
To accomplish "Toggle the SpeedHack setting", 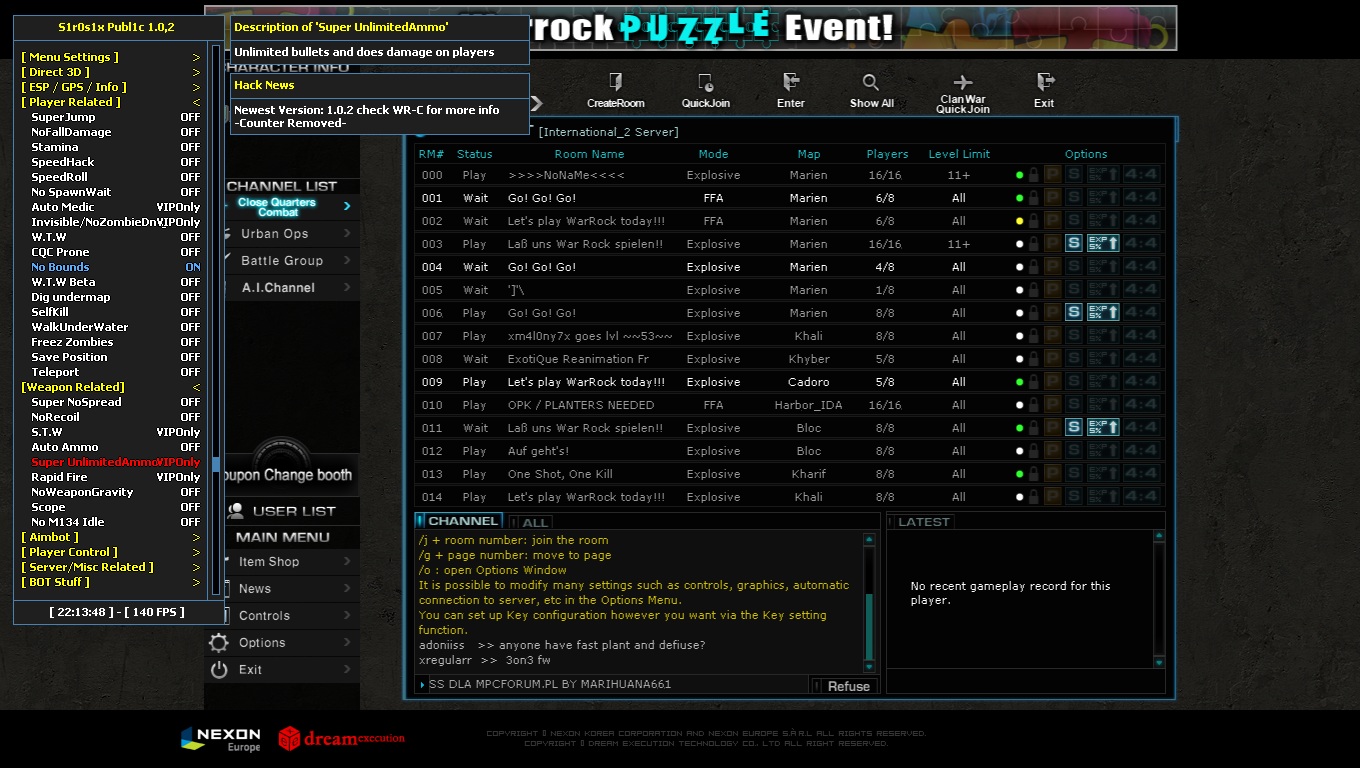I will (x=115, y=162).
